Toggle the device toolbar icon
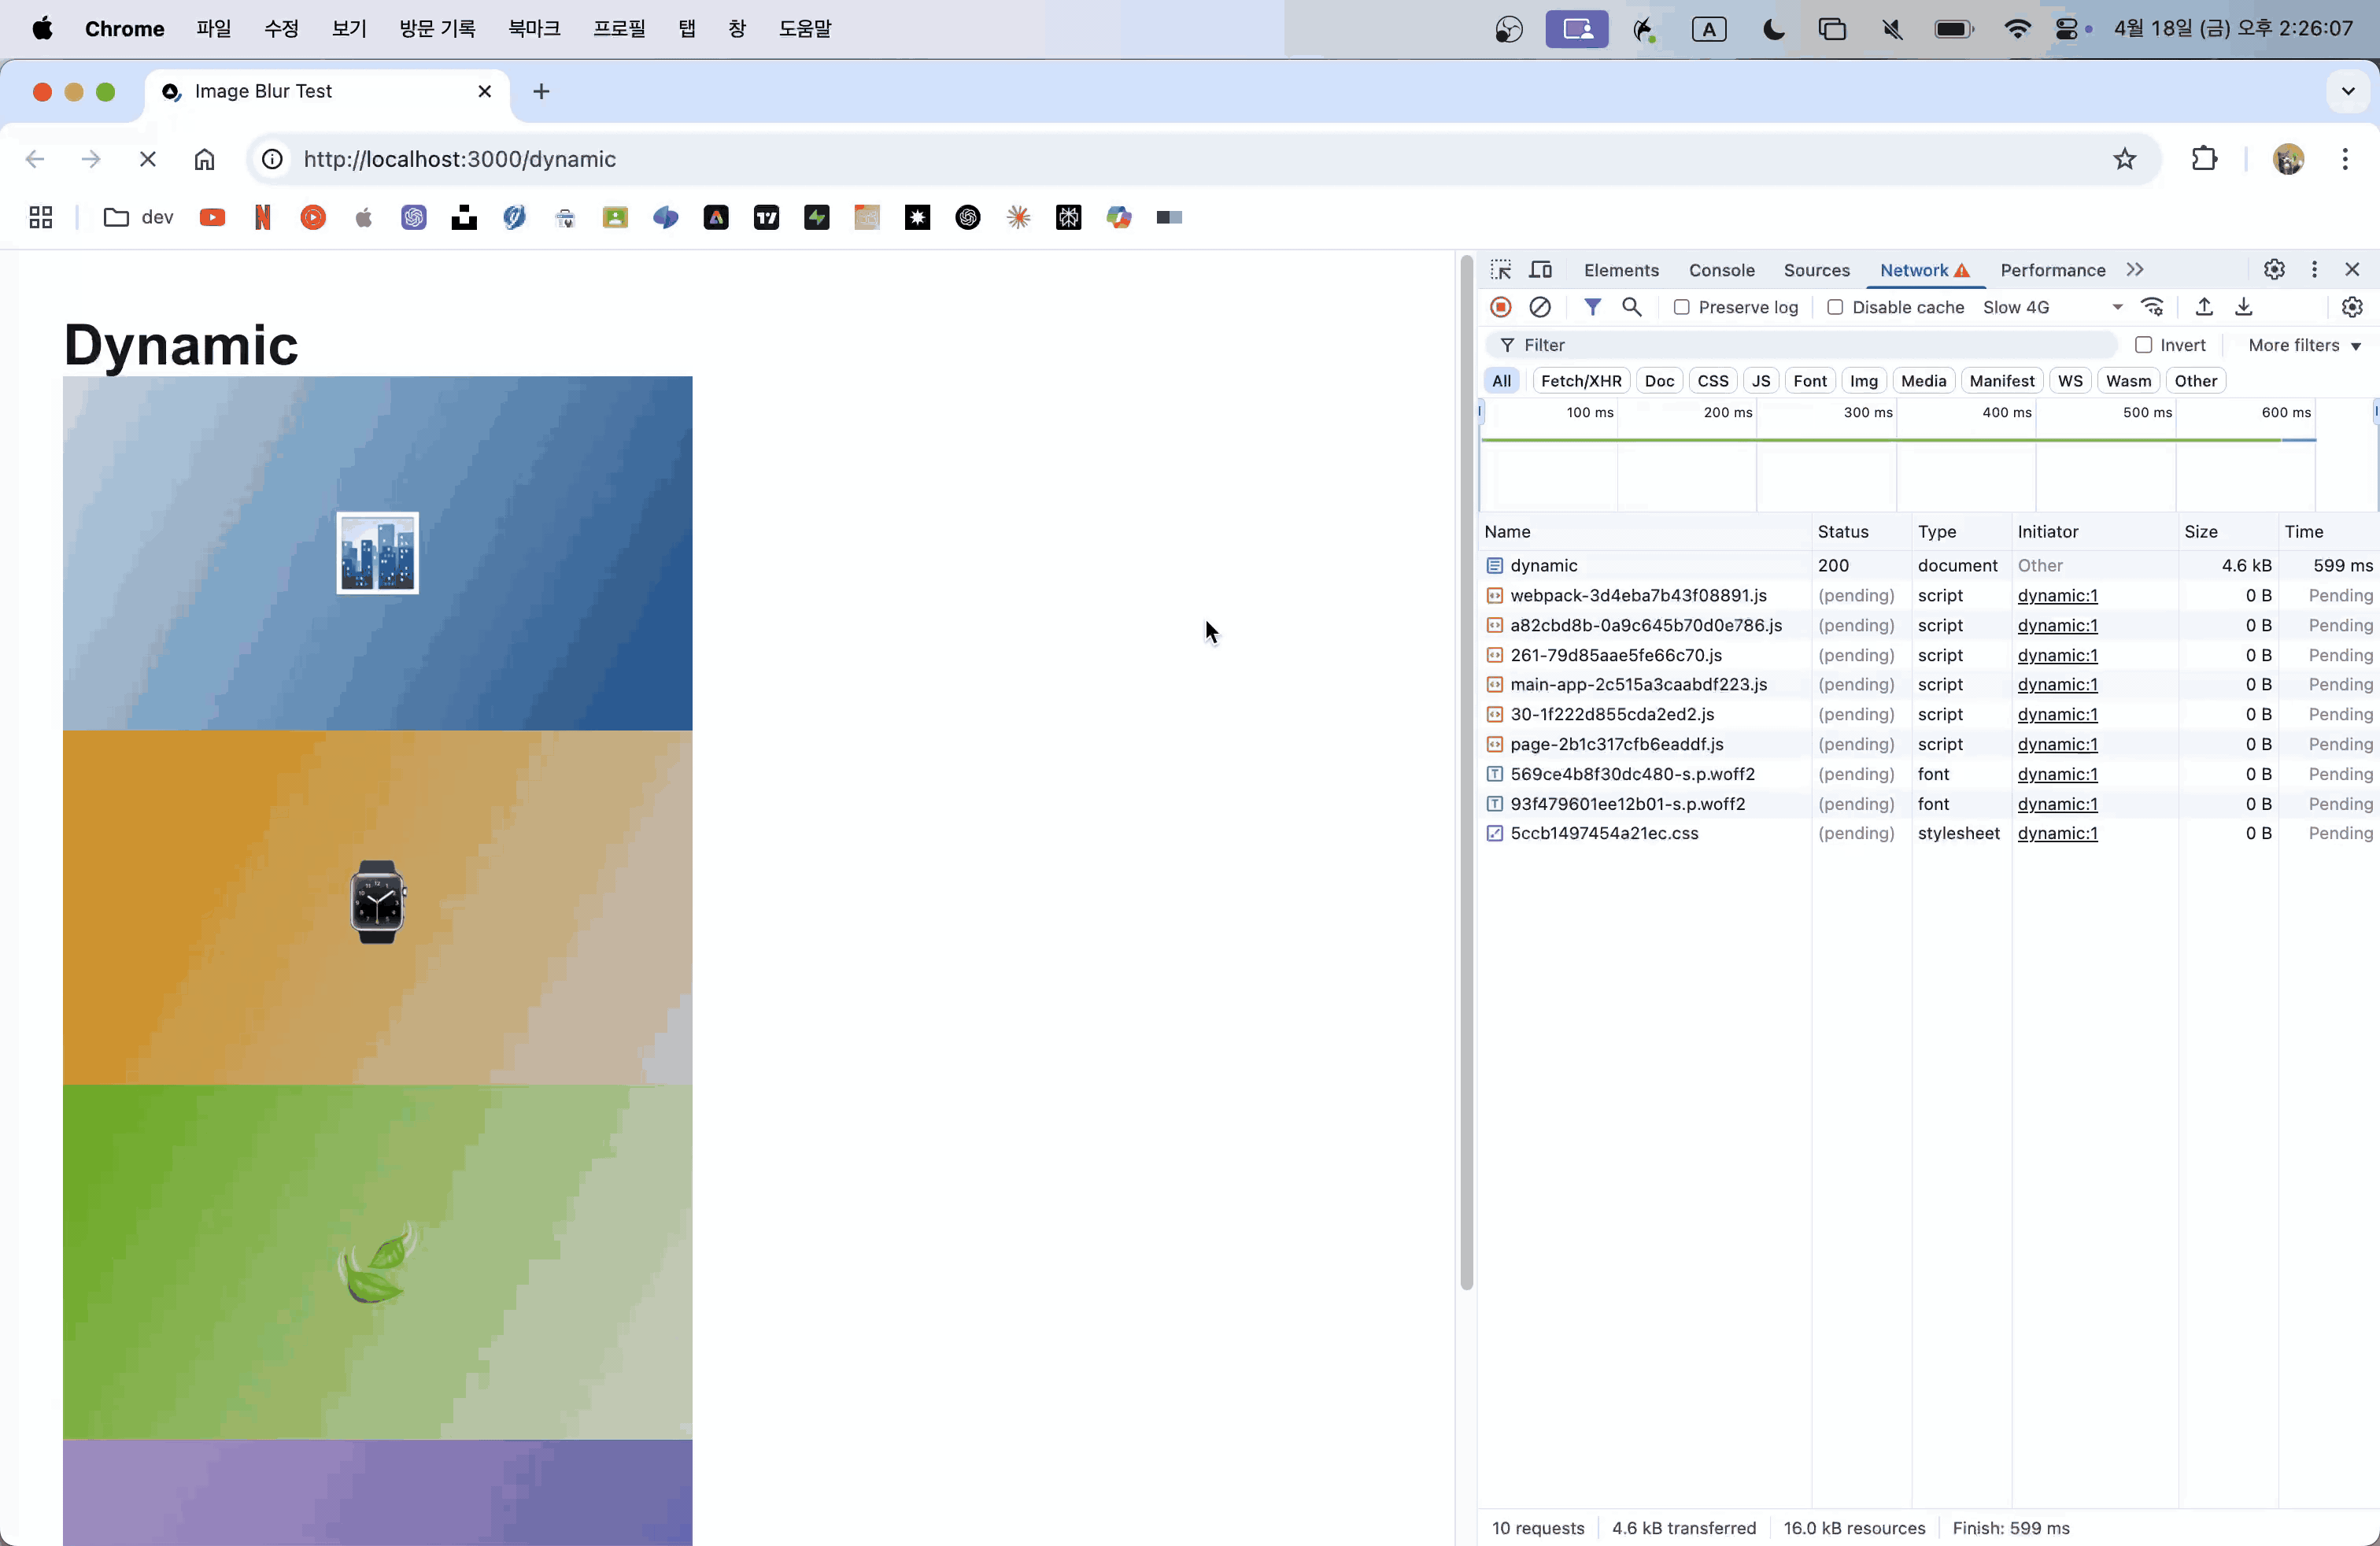Viewport: 2380px width, 1546px height. (x=1540, y=270)
